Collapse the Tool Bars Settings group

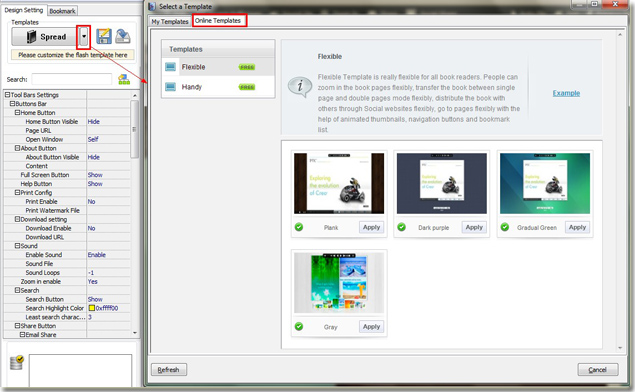point(7,95)
